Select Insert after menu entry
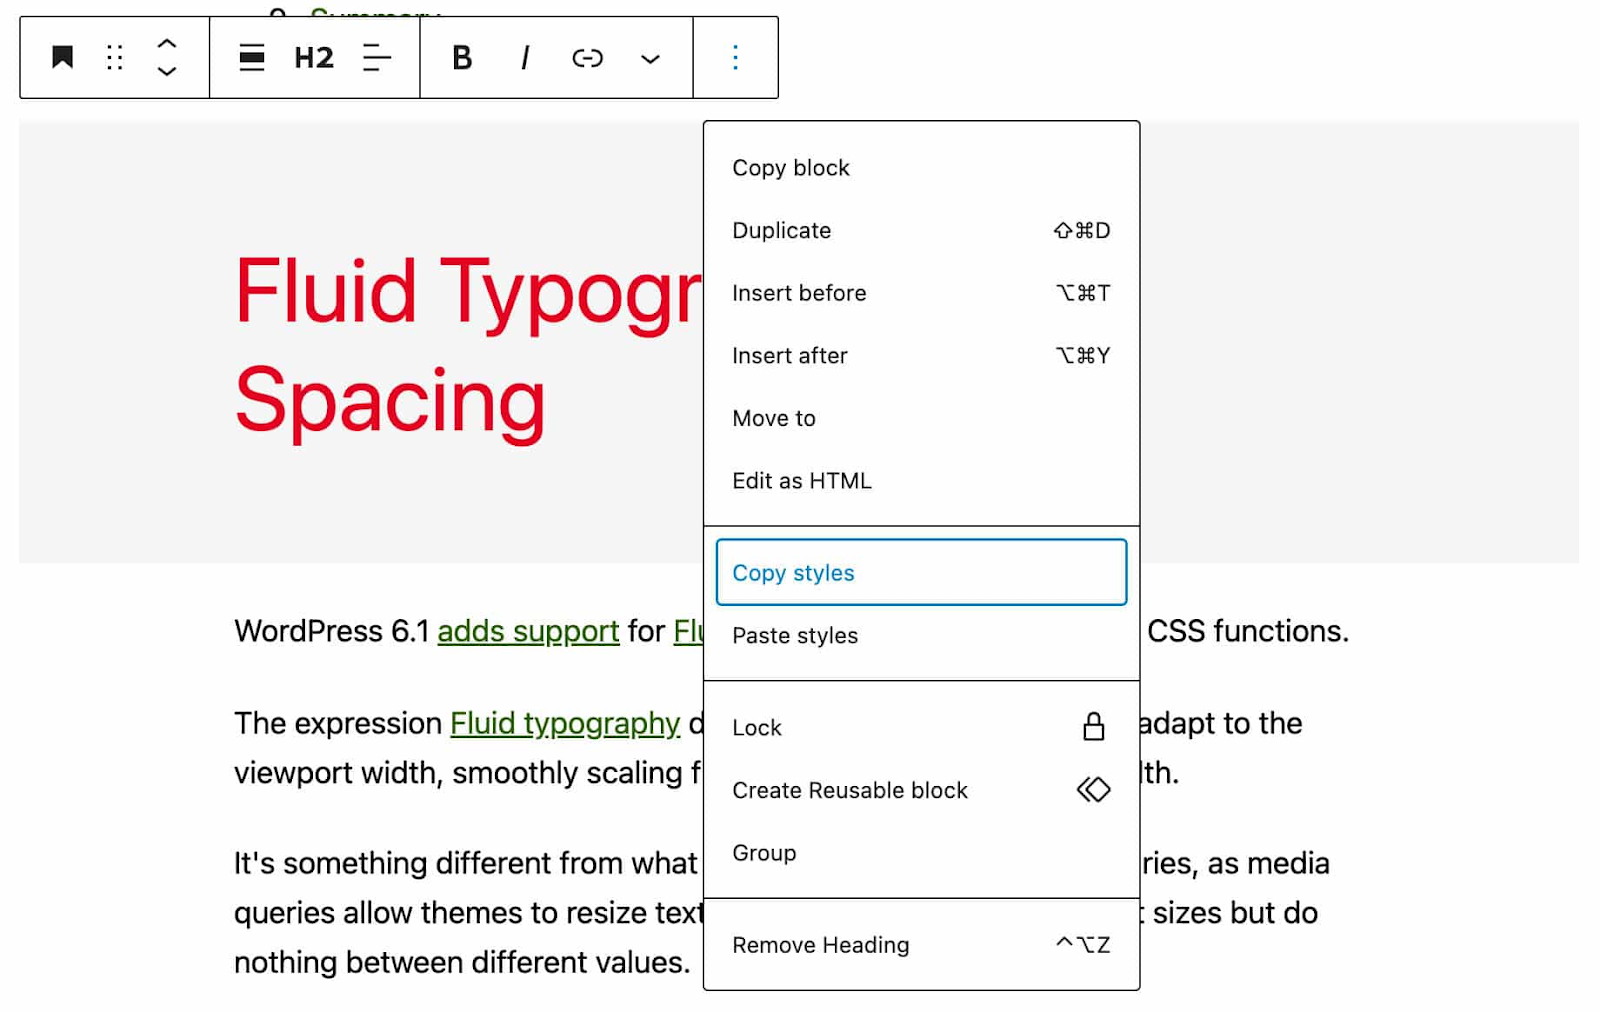The image size is (1600, 1012). tap(921, 356)
